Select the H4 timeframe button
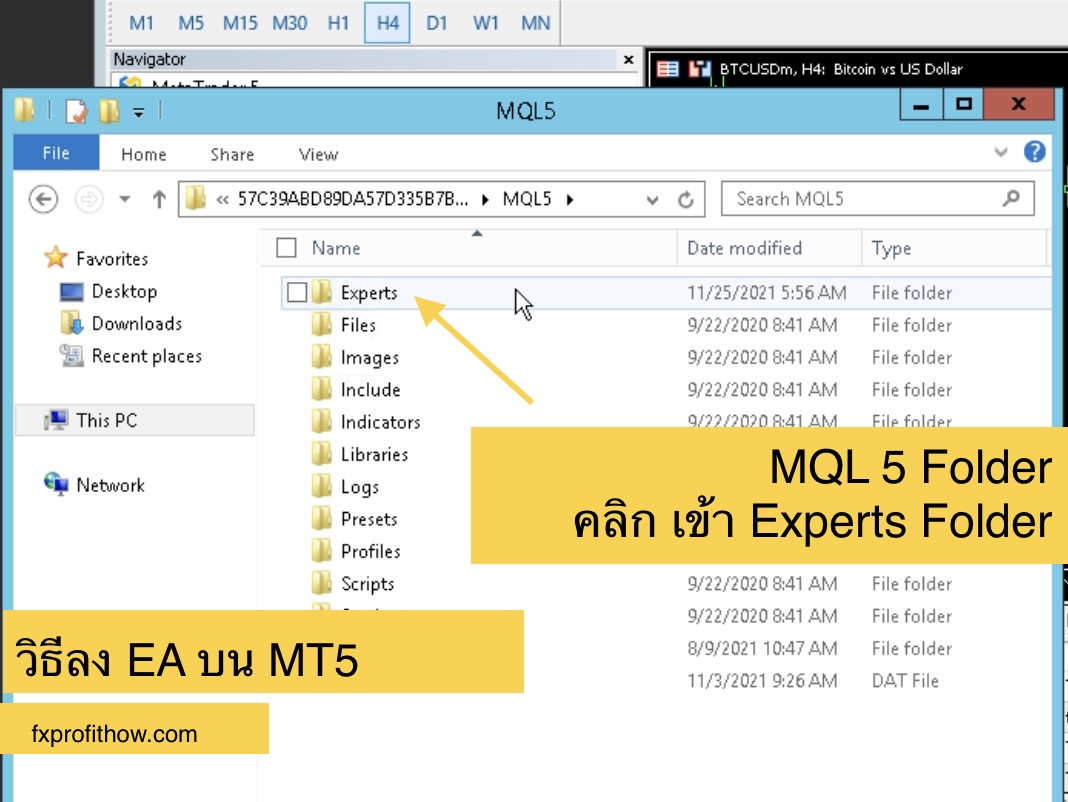 click(x=387, y=22)
